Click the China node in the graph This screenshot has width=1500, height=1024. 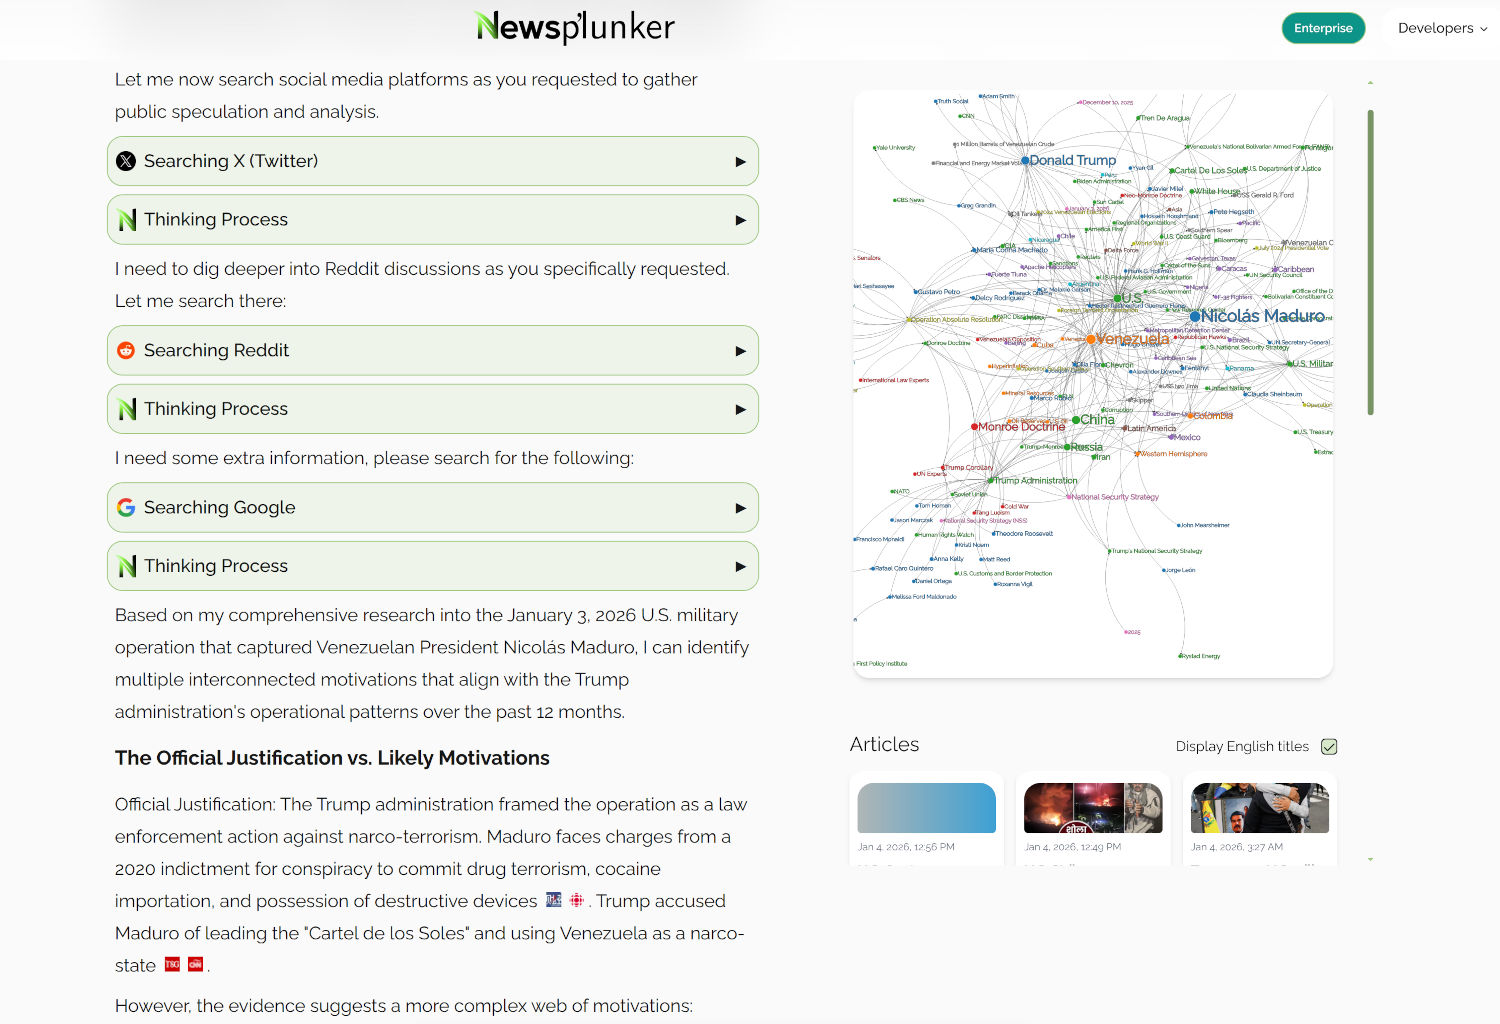point(1075,420)
